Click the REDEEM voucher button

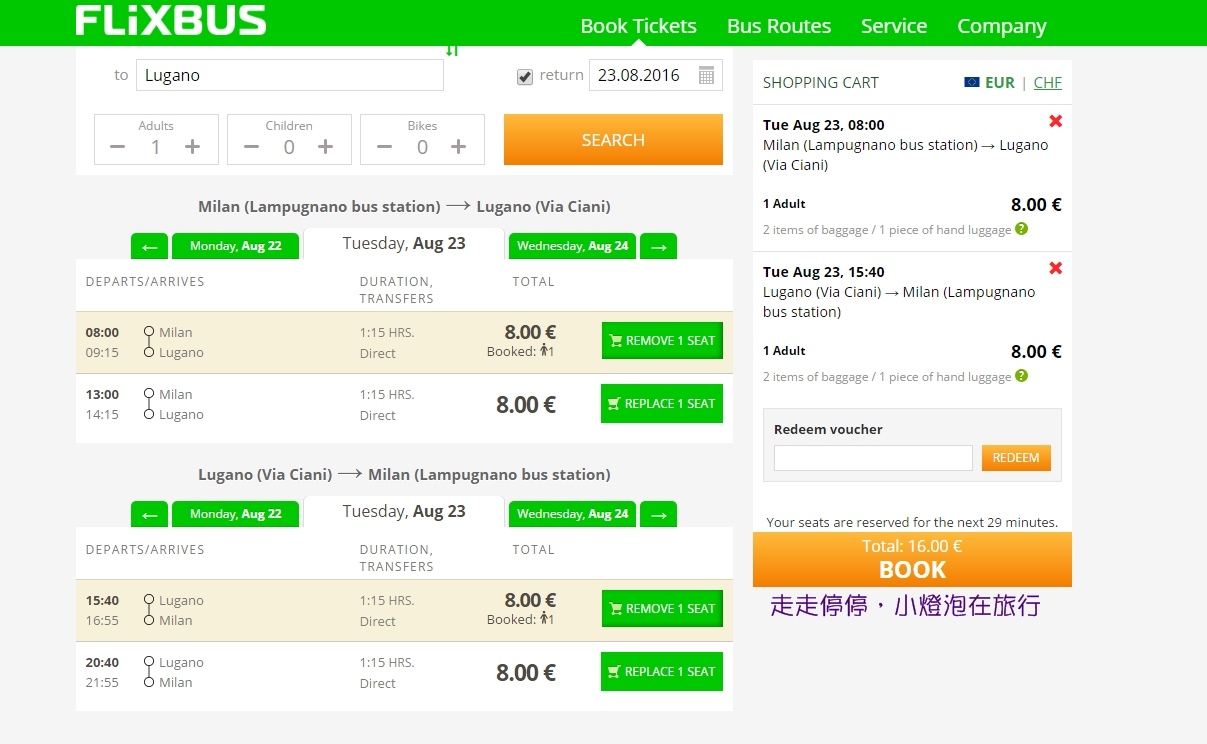click(1016, 458)
